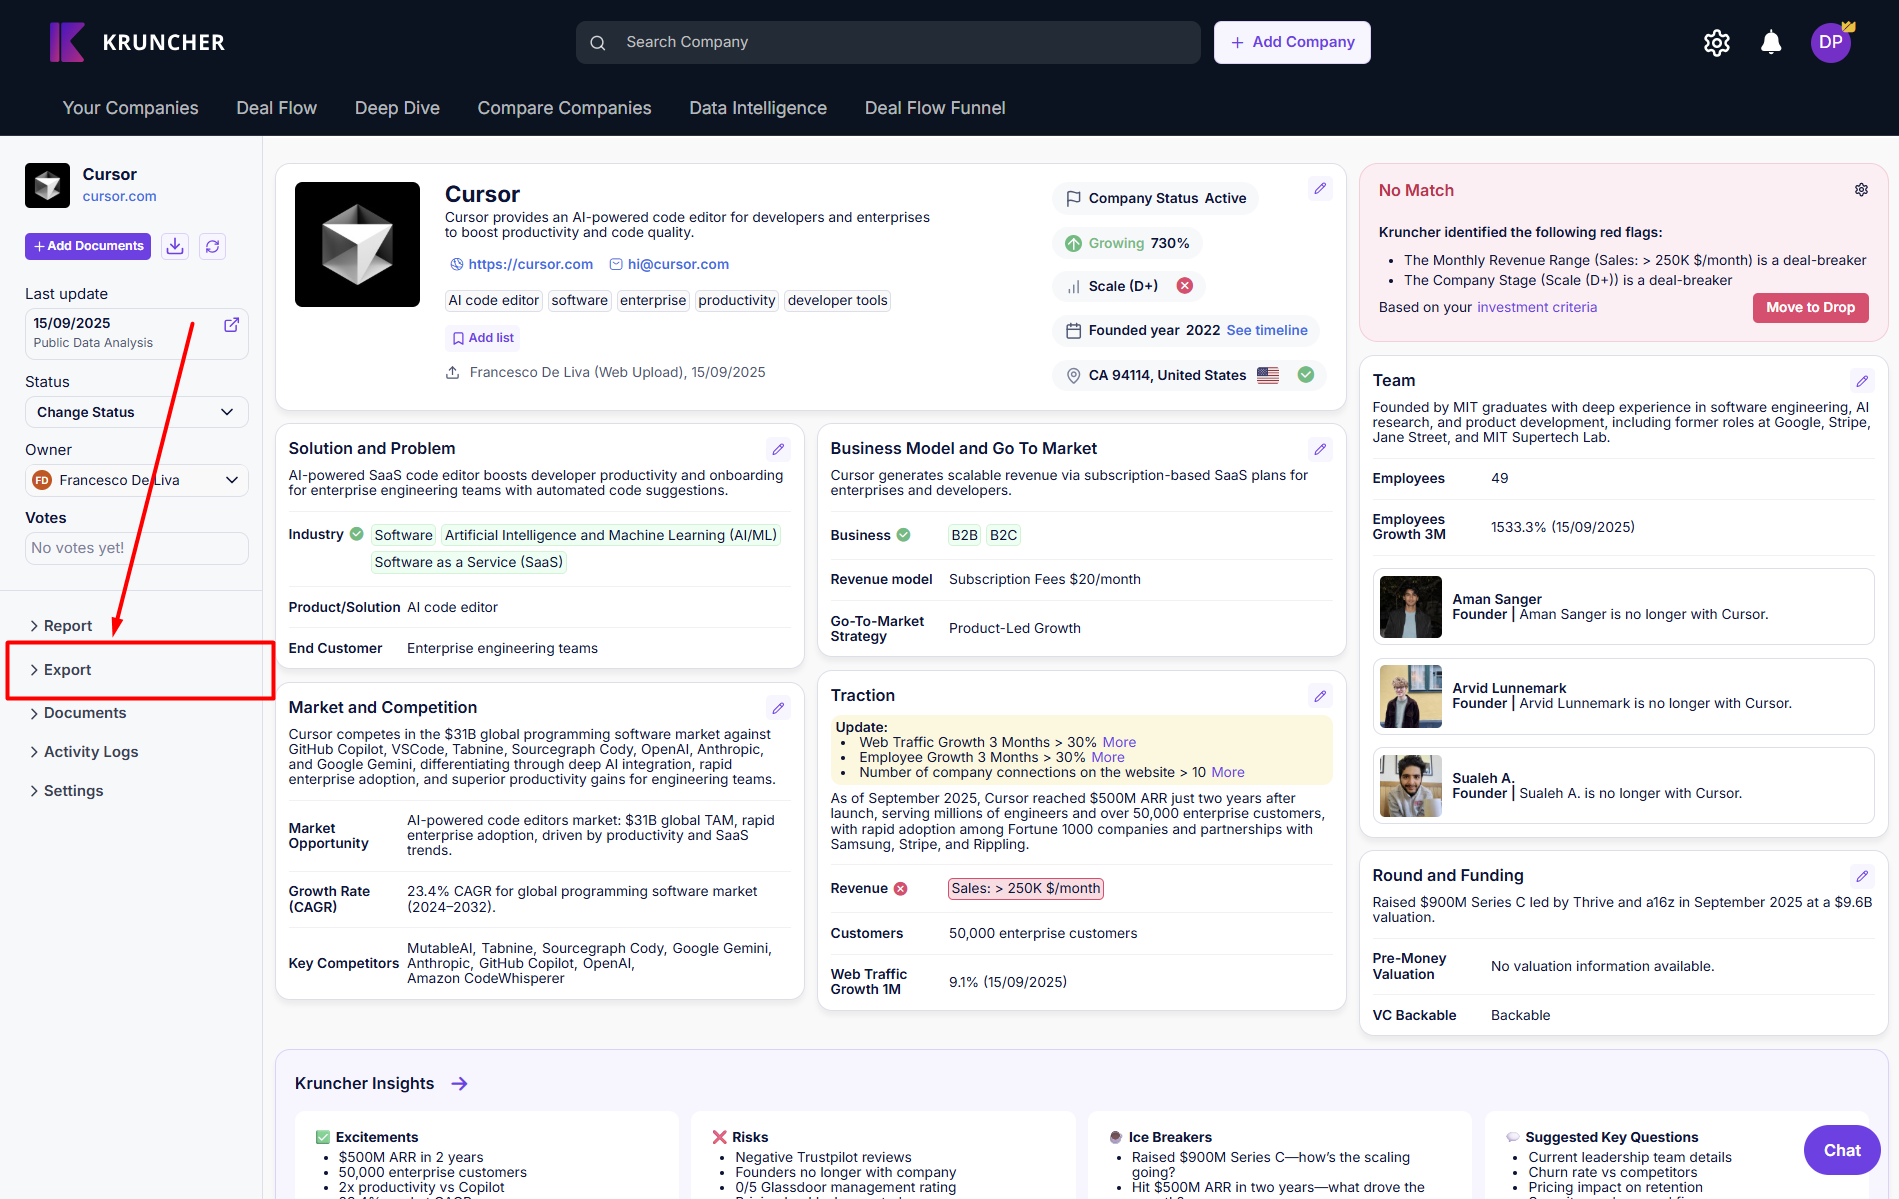This screenshot has width=1899, height=1199.
Task: Edit the Solution and Problem section
Action: point(778,449)
